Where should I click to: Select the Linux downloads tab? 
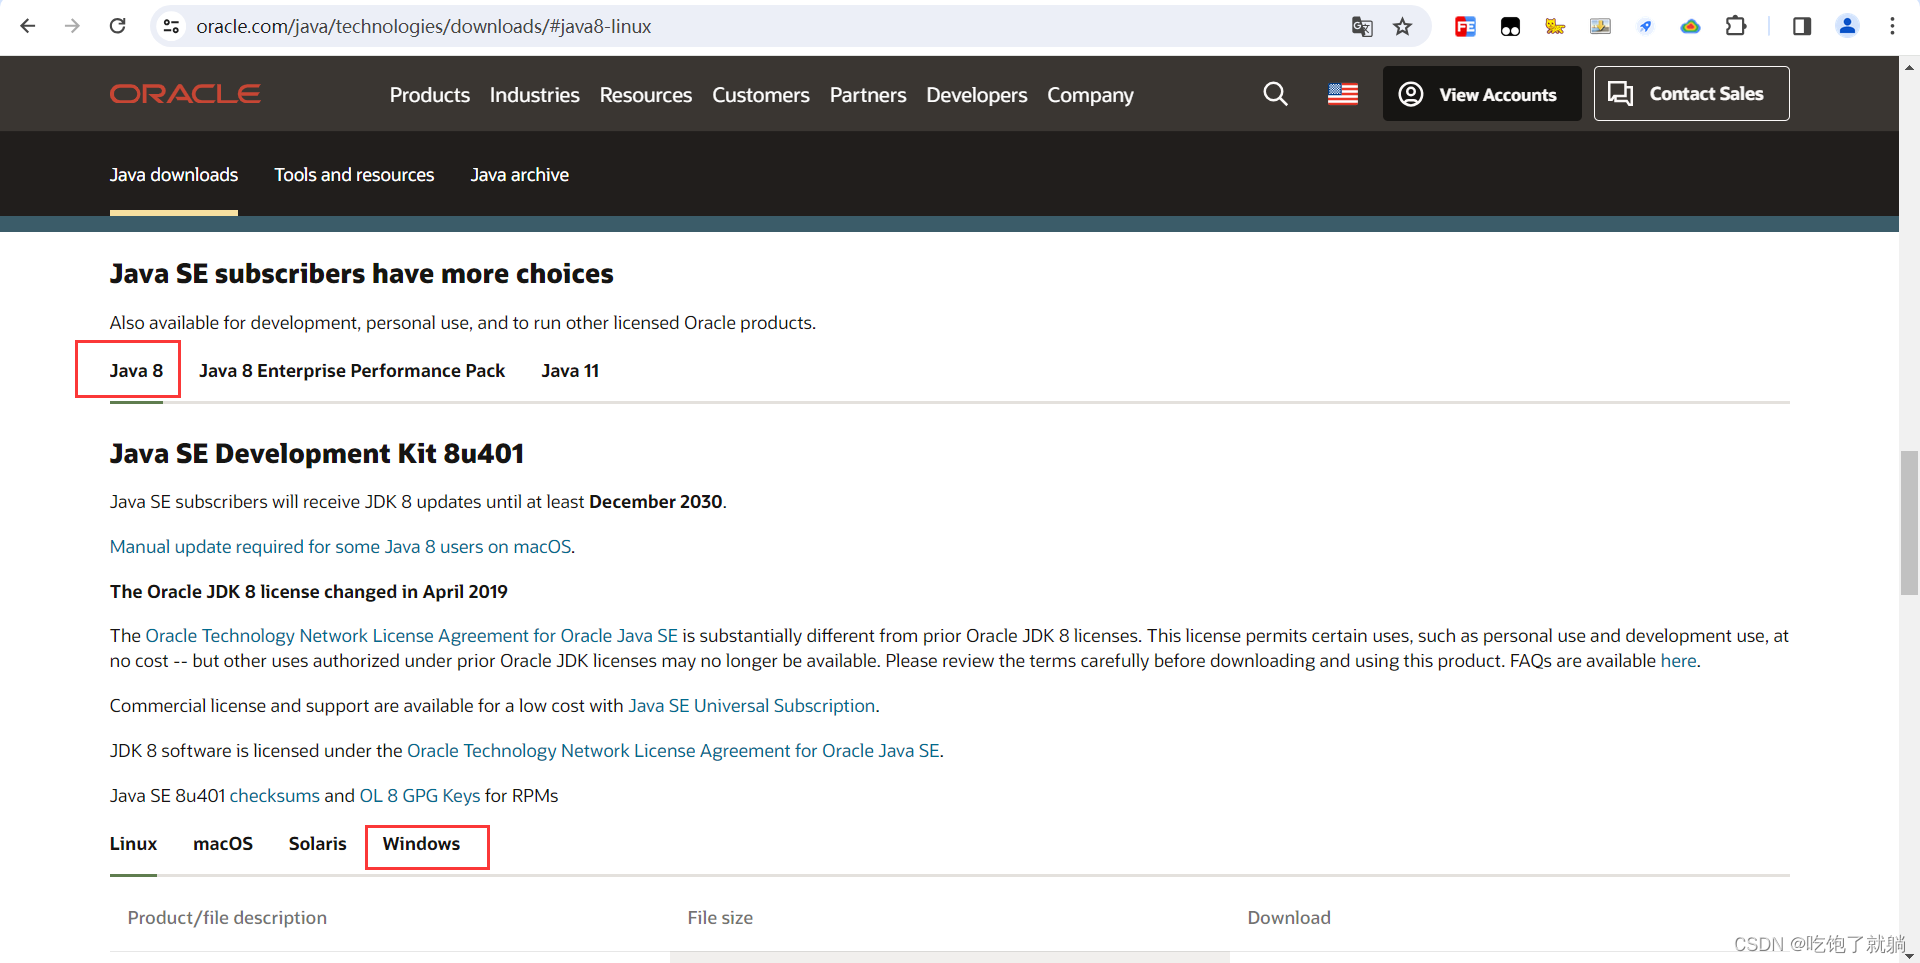click(x=133, y=844)
